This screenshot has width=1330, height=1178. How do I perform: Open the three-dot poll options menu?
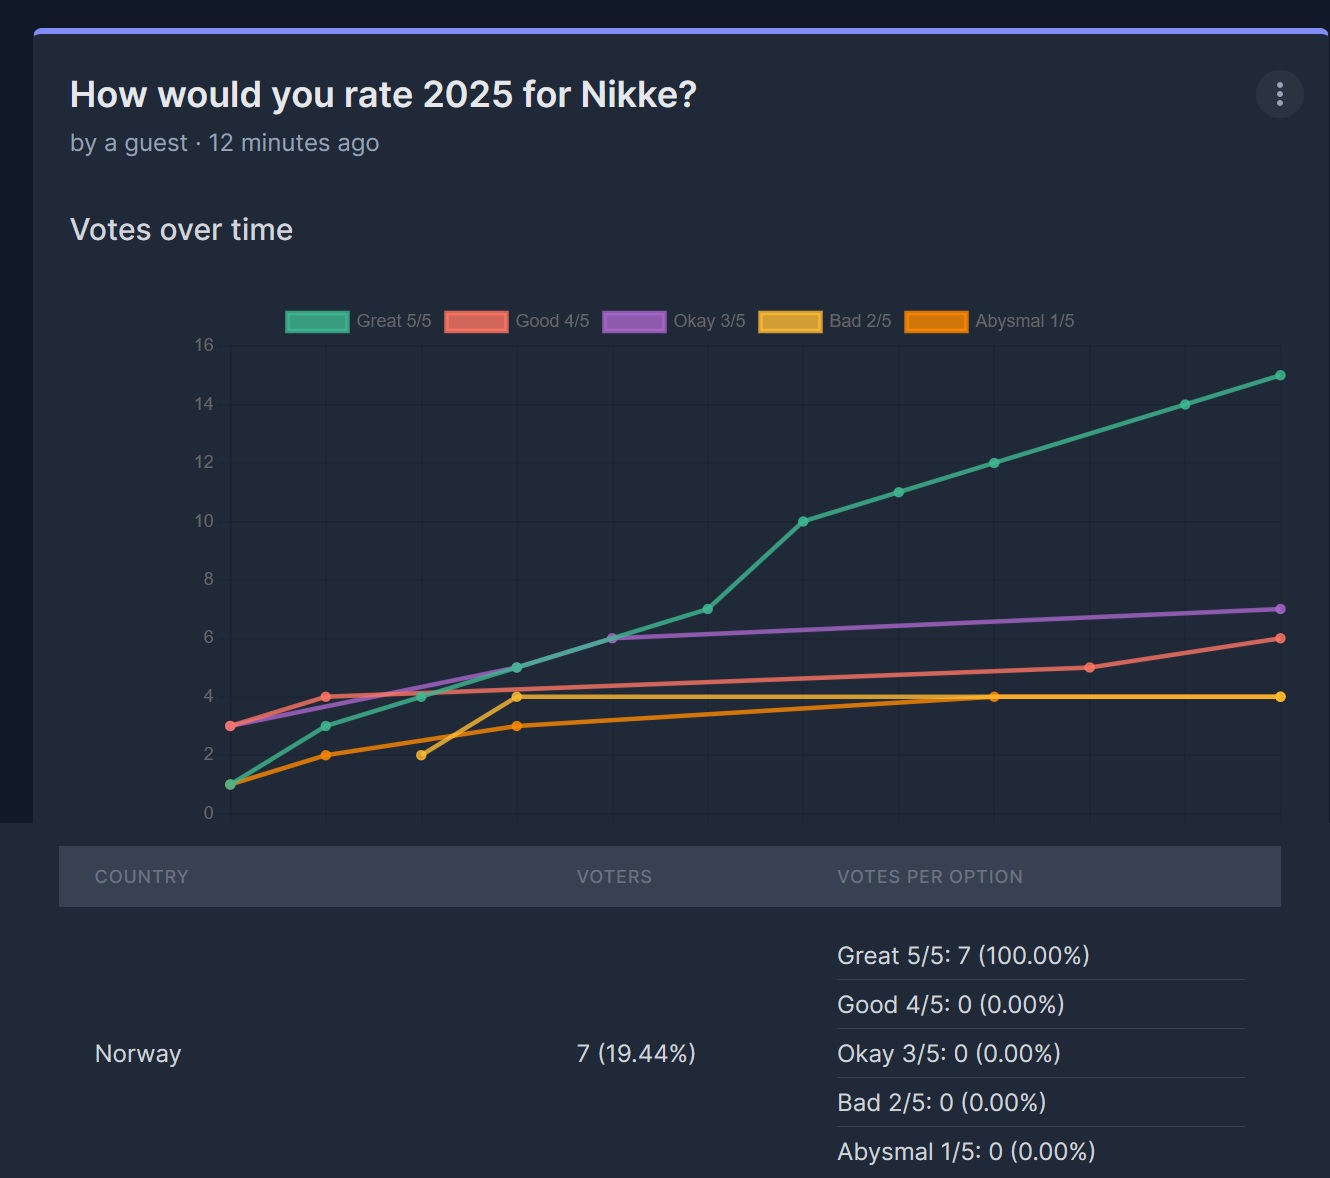[x=1279, y=94]
